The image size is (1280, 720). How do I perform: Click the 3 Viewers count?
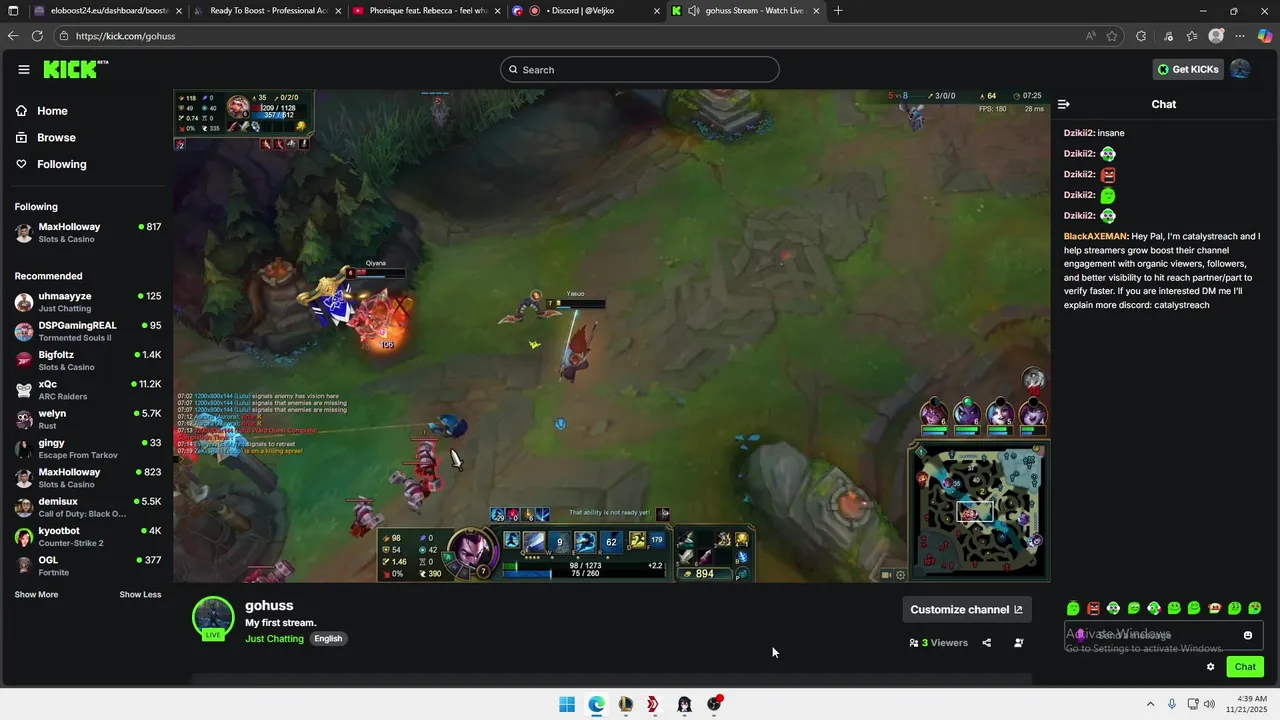[939, 643]
